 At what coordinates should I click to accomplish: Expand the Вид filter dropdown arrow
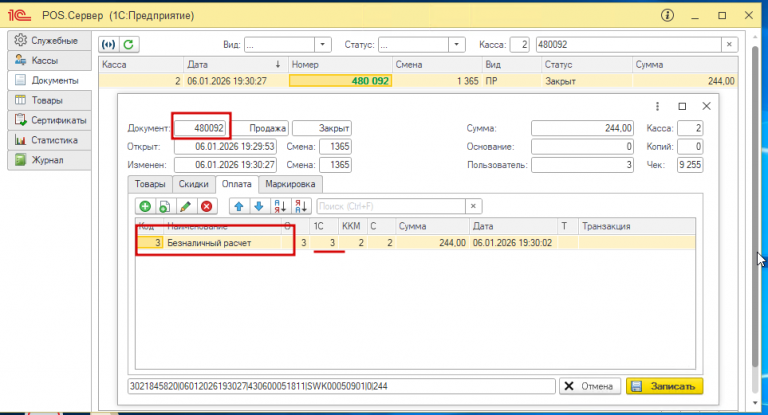pyautogui.click(x=322, y=45)
